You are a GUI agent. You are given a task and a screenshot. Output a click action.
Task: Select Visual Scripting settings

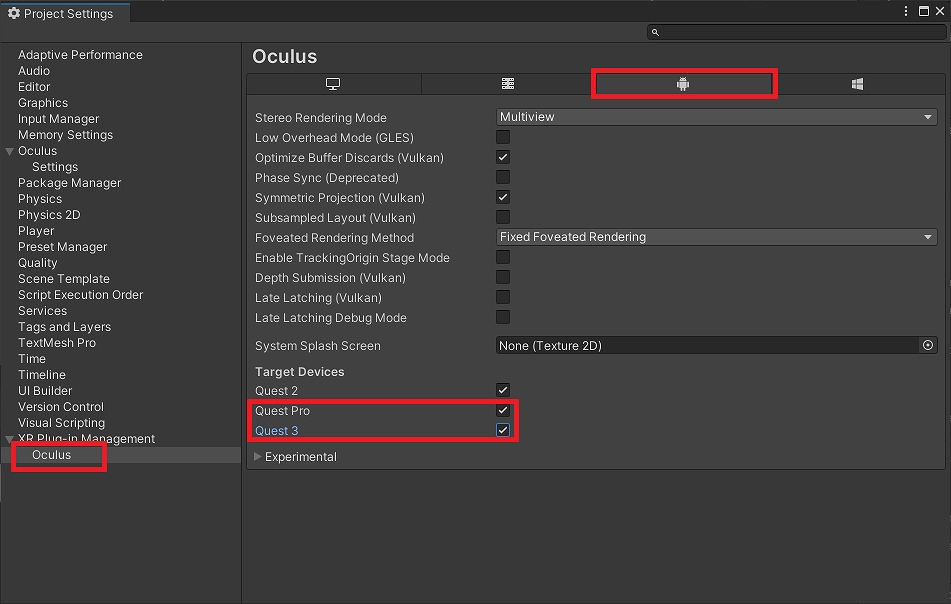pyautogui.click(x=61, y=423)
